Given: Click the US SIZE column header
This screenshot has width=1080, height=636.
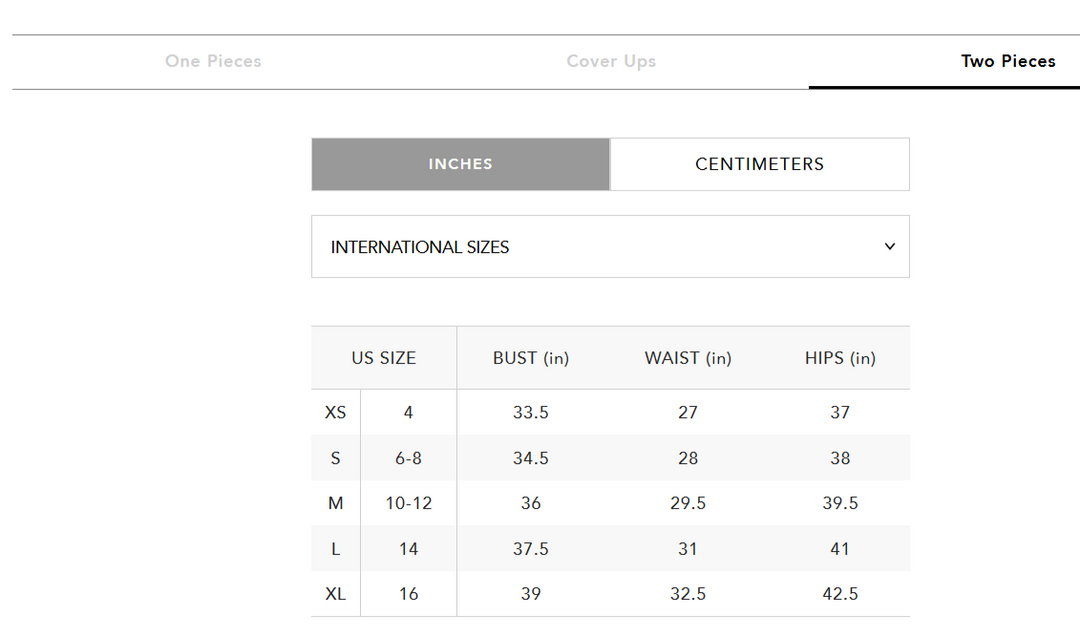Looking at the screenshot, I should pyautogui.click(x=384, y=358).
